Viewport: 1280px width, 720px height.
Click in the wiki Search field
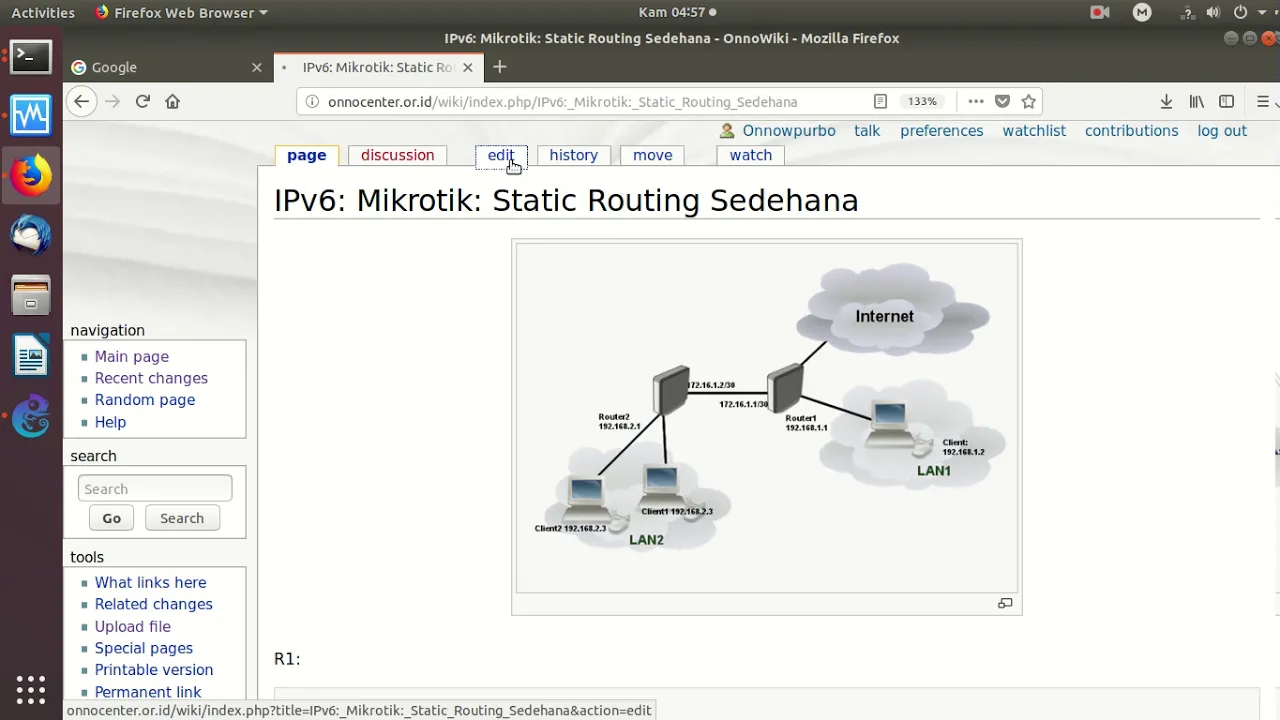pos(155,488)
